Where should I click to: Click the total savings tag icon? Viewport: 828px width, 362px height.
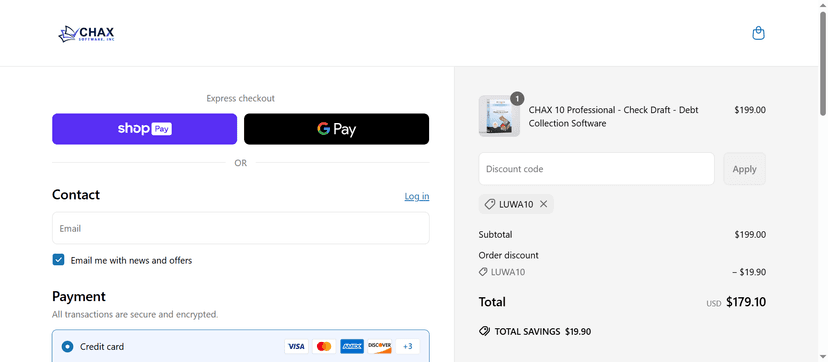[484, 331]
